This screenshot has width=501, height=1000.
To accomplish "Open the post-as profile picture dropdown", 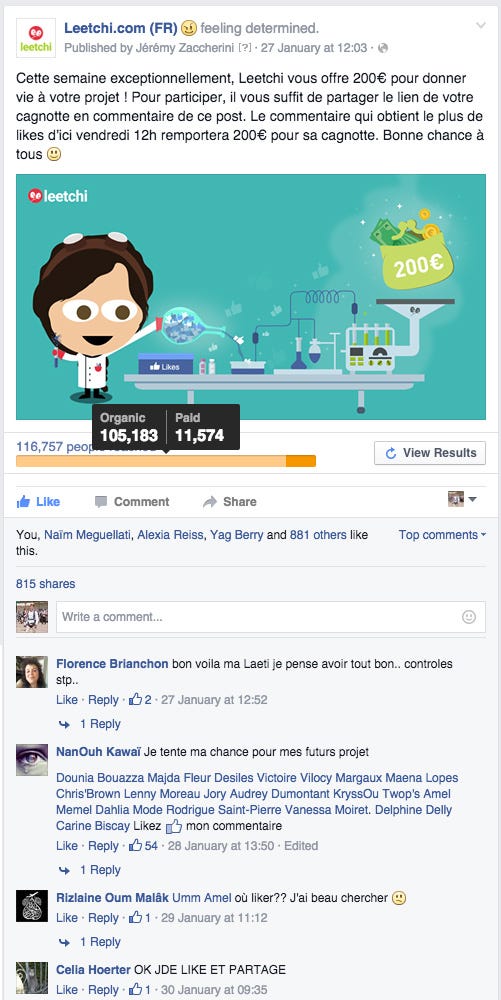I will pos(462,499).
